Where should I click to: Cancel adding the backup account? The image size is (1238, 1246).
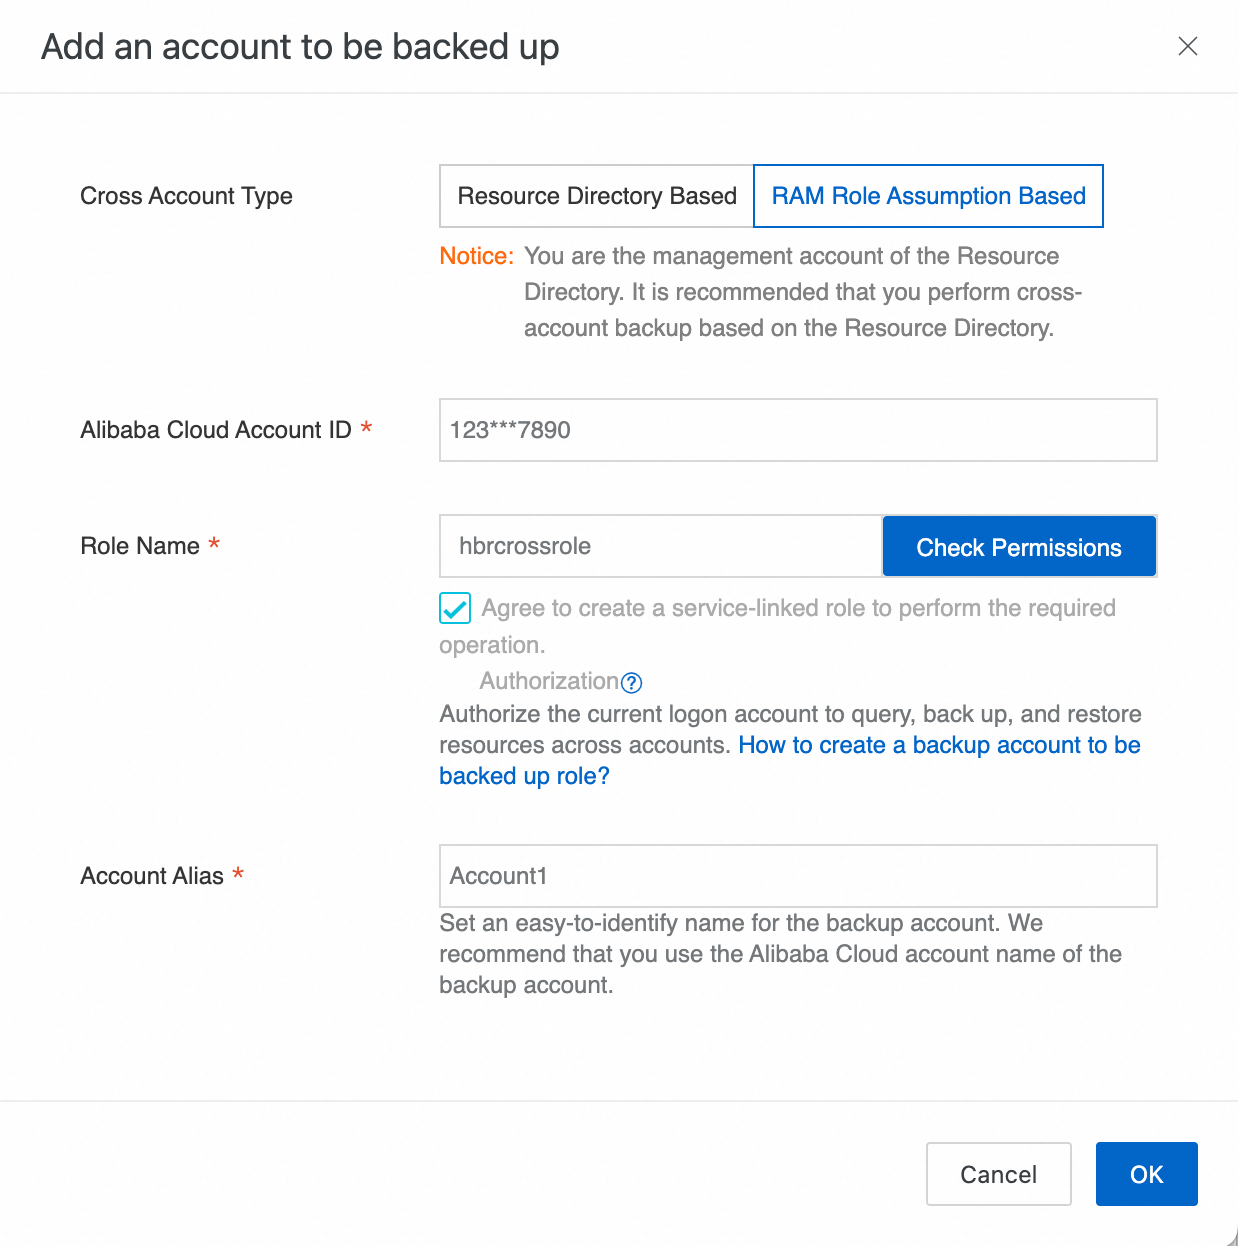[x=998, y=1174]
